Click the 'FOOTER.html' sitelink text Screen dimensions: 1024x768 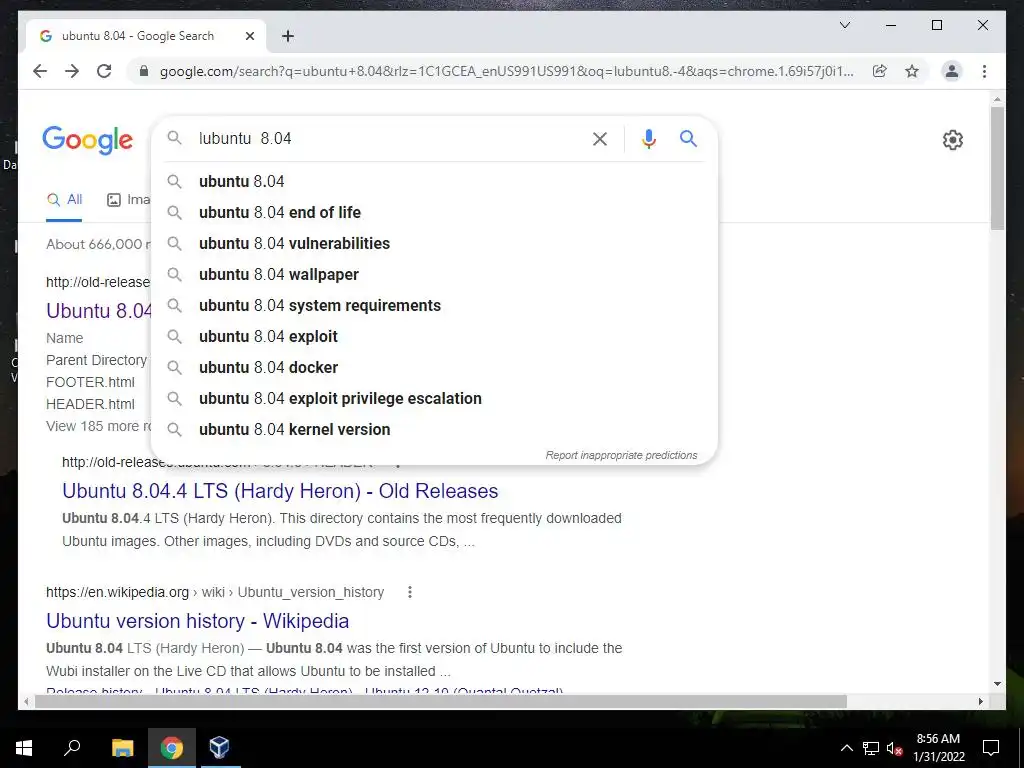90,382
